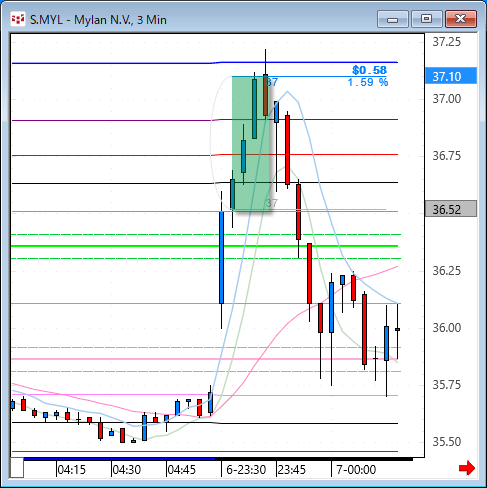Image resolution: width=487 pixels, height=488 pixels.
Task: Click the 36.00 price axis label
Action: 447,328
